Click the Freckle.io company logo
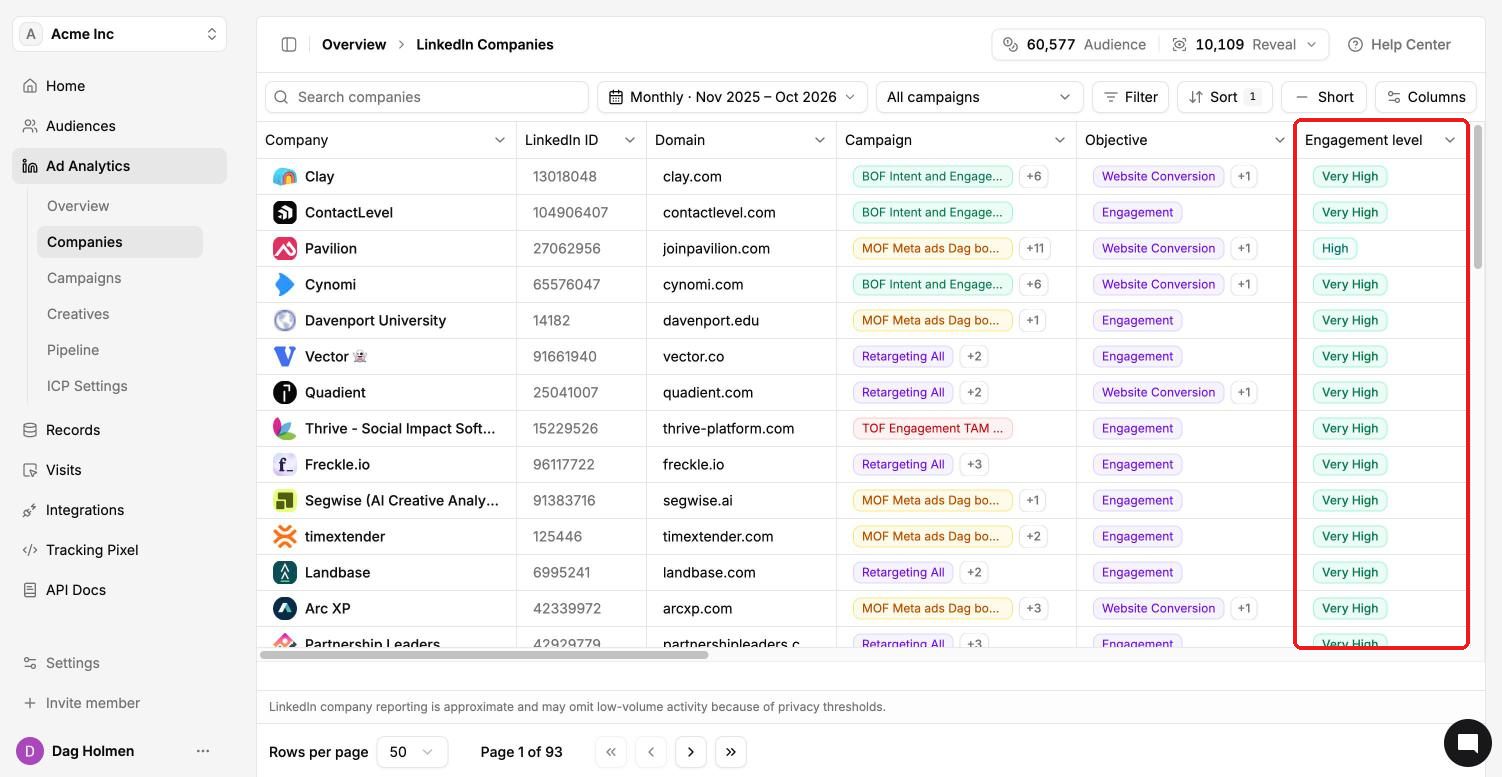This screenshot has height=777, width=1502. point(285,464)
